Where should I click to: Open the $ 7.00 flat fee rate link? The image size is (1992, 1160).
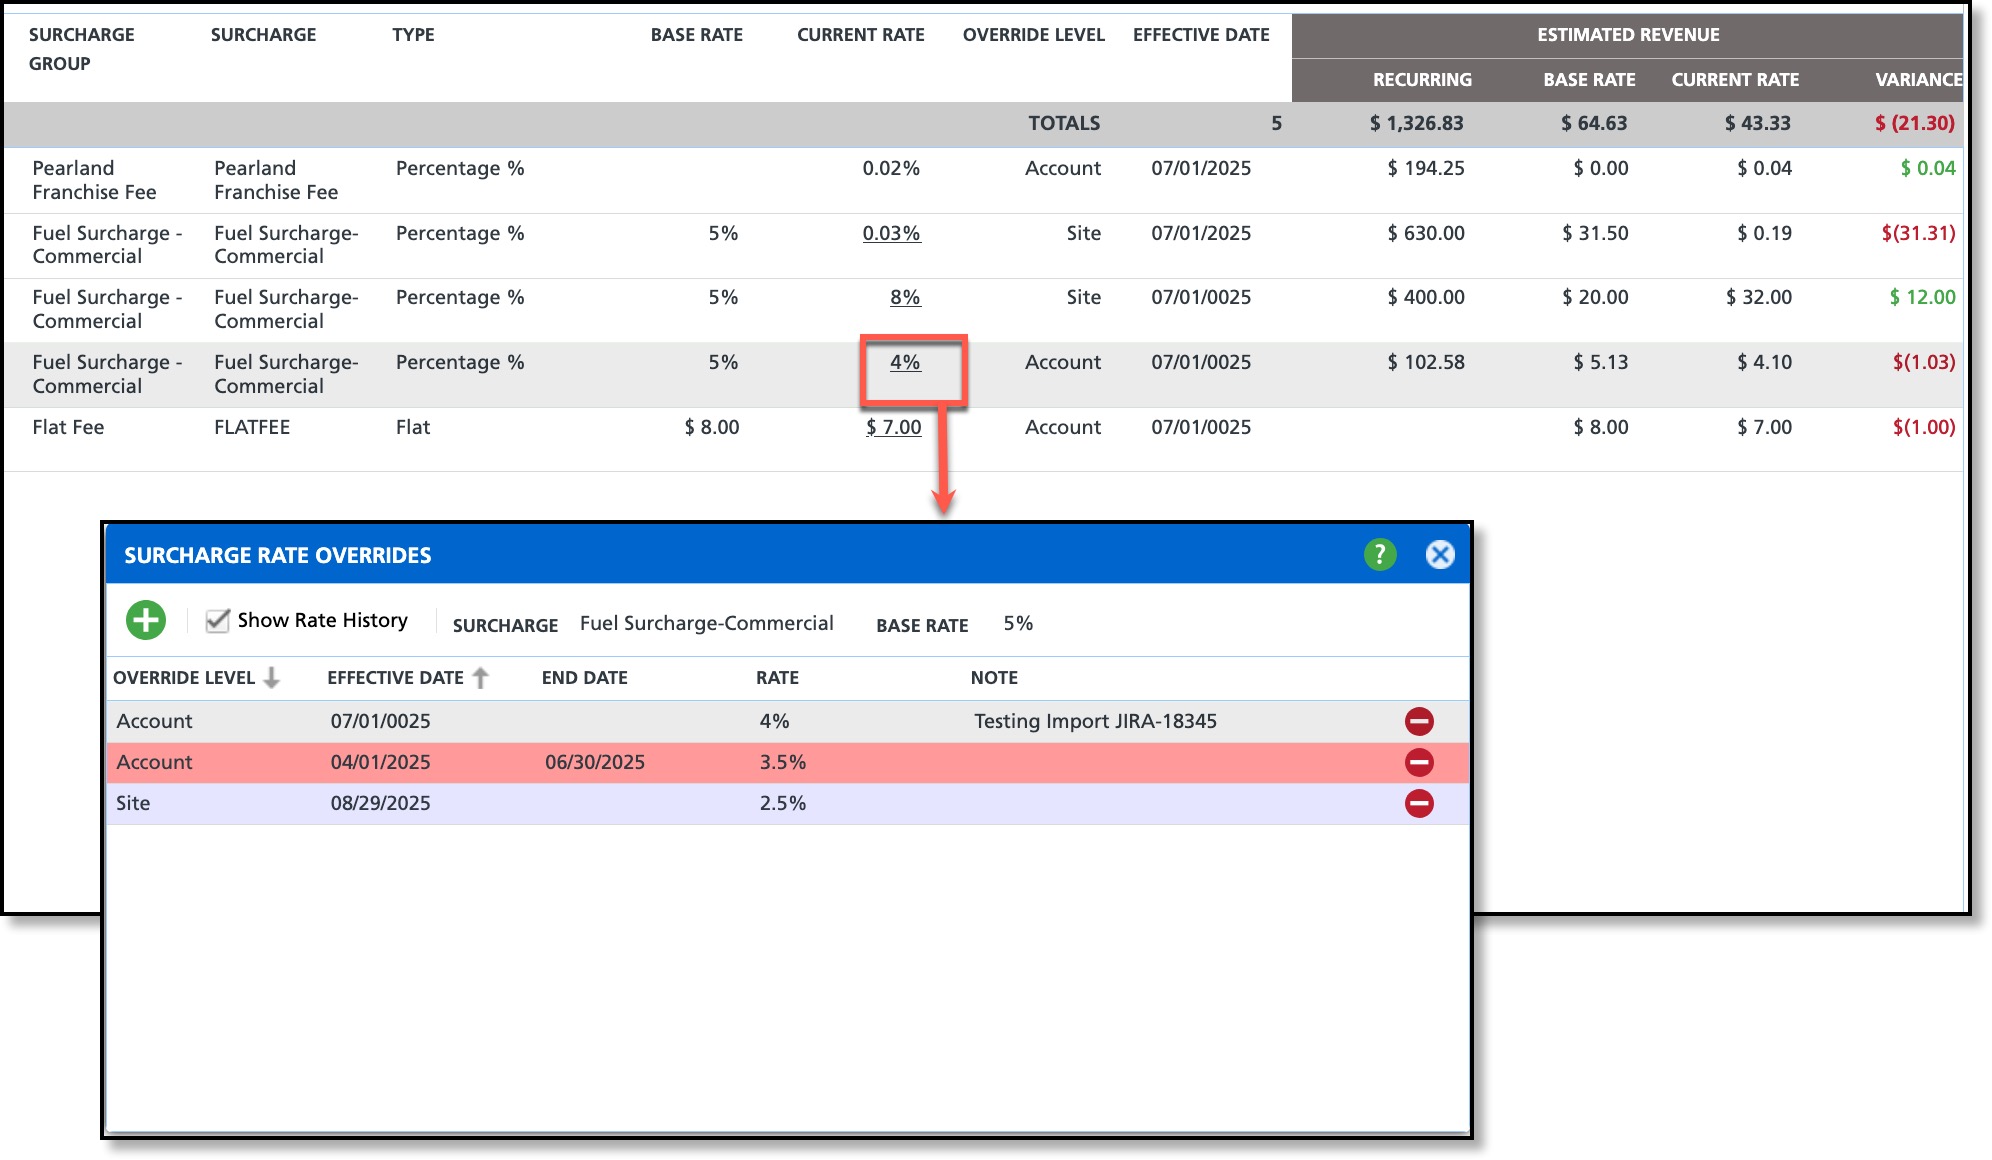pyautogui.click(x=893, y=427)
